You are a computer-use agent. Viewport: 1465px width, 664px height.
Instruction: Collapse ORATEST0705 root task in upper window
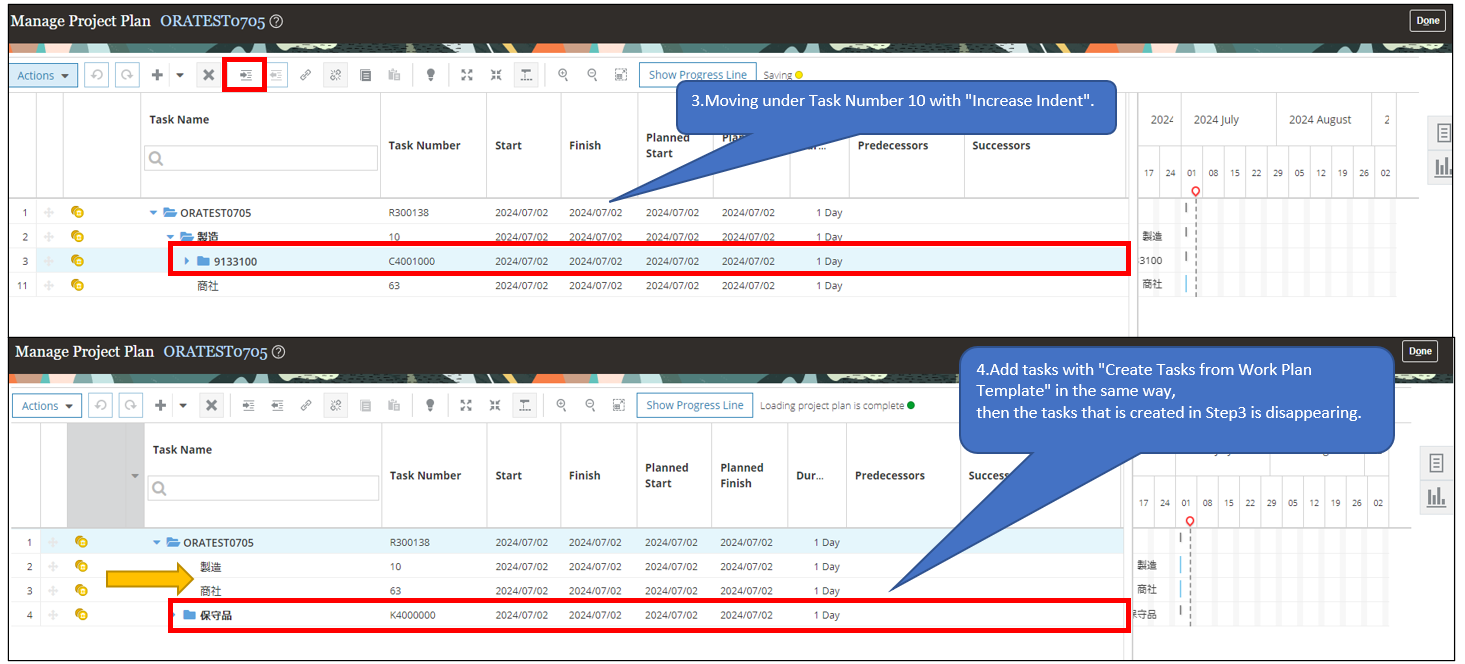pos(153,213)
